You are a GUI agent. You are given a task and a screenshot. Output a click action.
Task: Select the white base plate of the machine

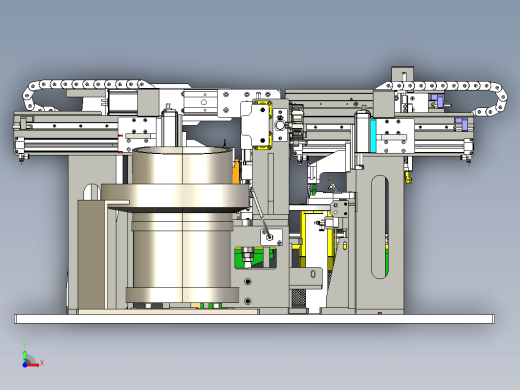tap(254, 319)
